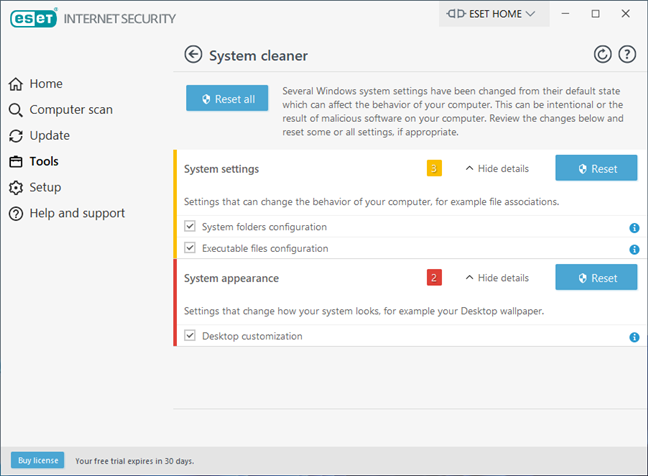
Task: Maximize the ESET window
Action: pyautogui.click(x=595, y=14)
